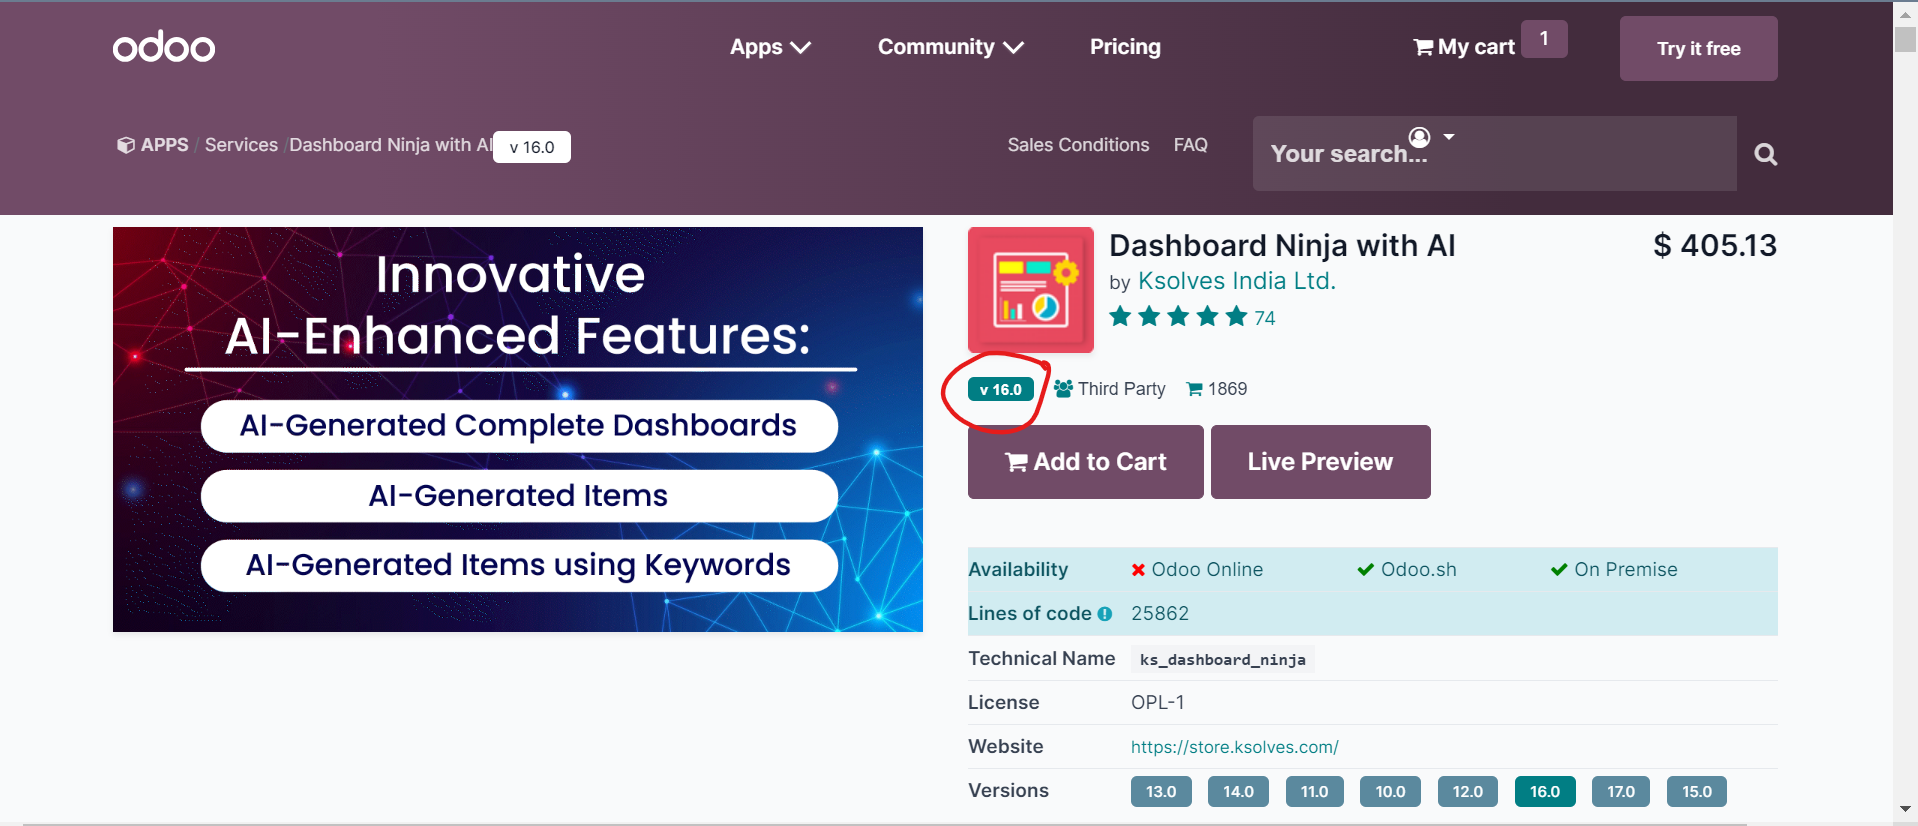This screenshot has width=1918, height=826.
Task: Click the cart item count badge
Action: coord(1544,39)
